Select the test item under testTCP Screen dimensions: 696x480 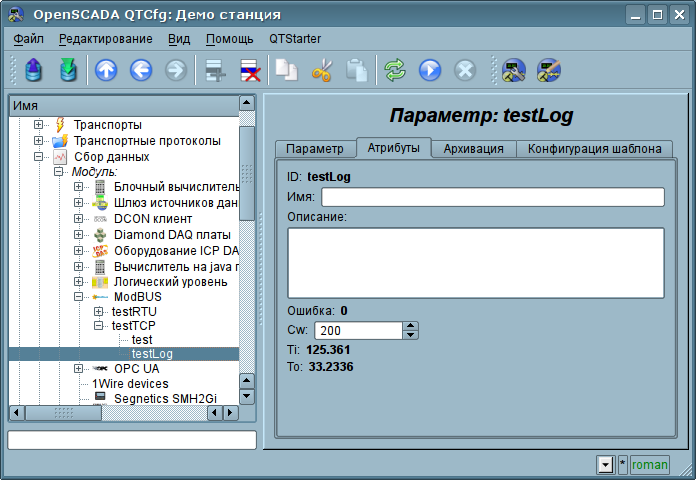pos(142,340)
